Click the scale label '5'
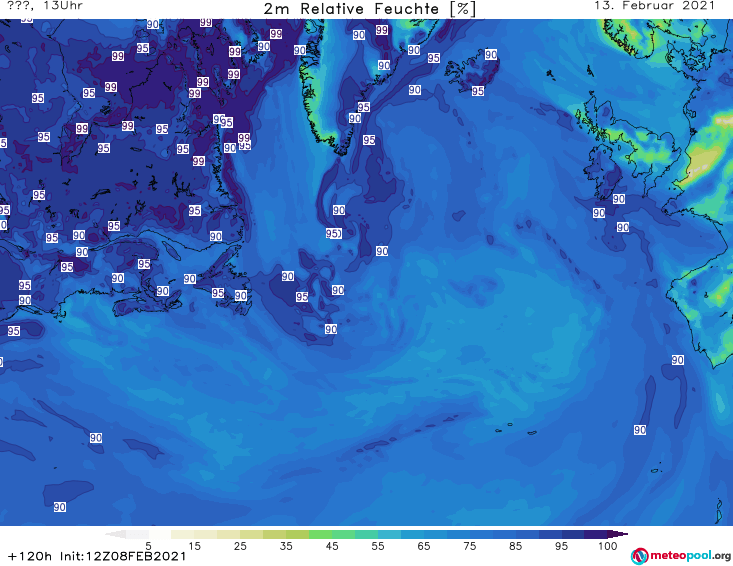This screenshot has width=733, height=566. pos(148,546)
